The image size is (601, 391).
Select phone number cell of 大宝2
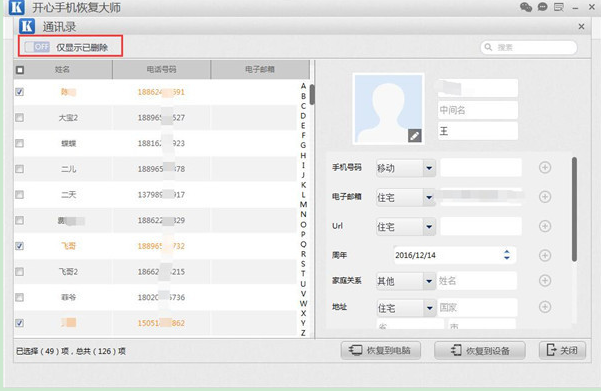pyautogui.click(x=161, y=118)
